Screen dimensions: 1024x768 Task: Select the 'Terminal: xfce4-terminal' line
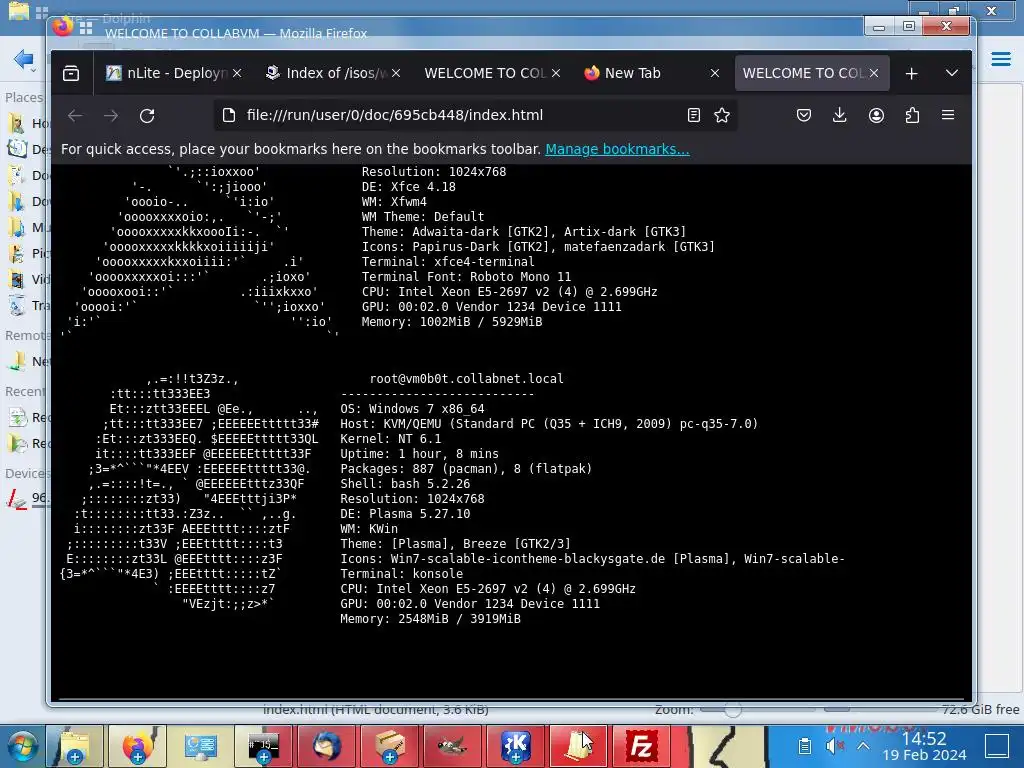(x=448, y=262)
